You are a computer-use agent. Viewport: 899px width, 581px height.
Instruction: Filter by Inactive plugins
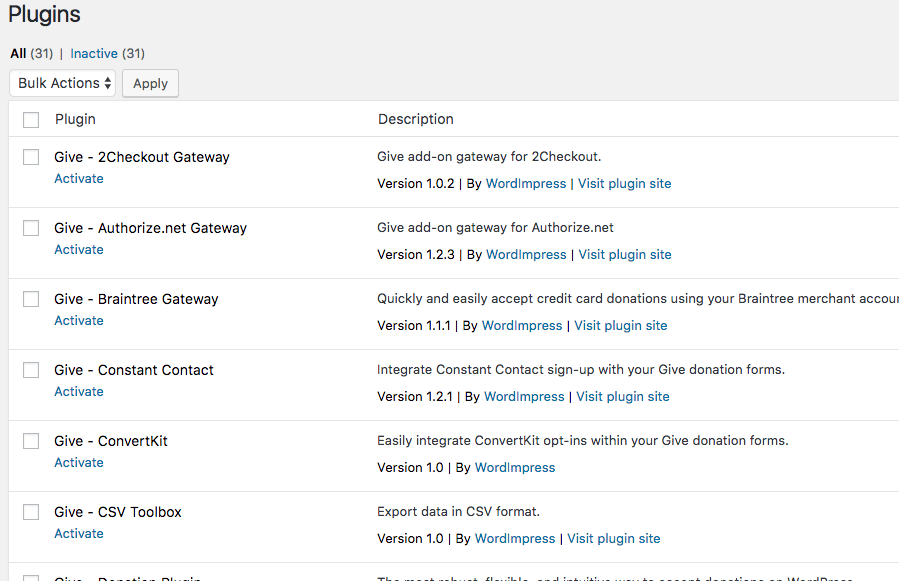(94, 53)
